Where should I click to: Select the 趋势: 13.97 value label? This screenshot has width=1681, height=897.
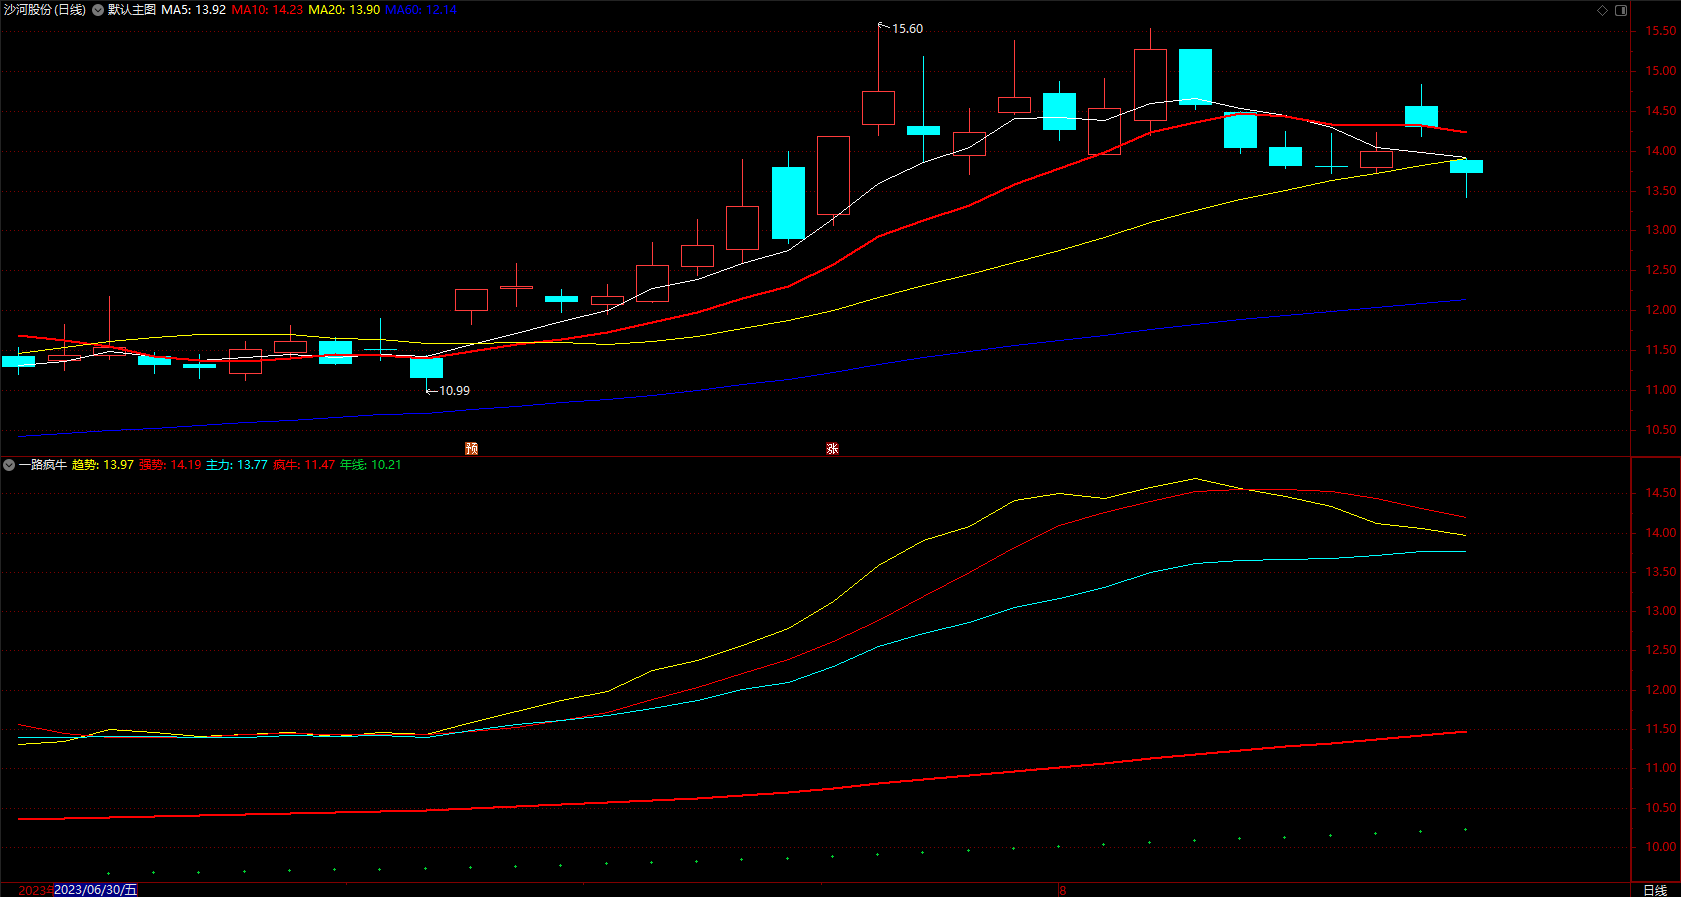coord(103,465)
